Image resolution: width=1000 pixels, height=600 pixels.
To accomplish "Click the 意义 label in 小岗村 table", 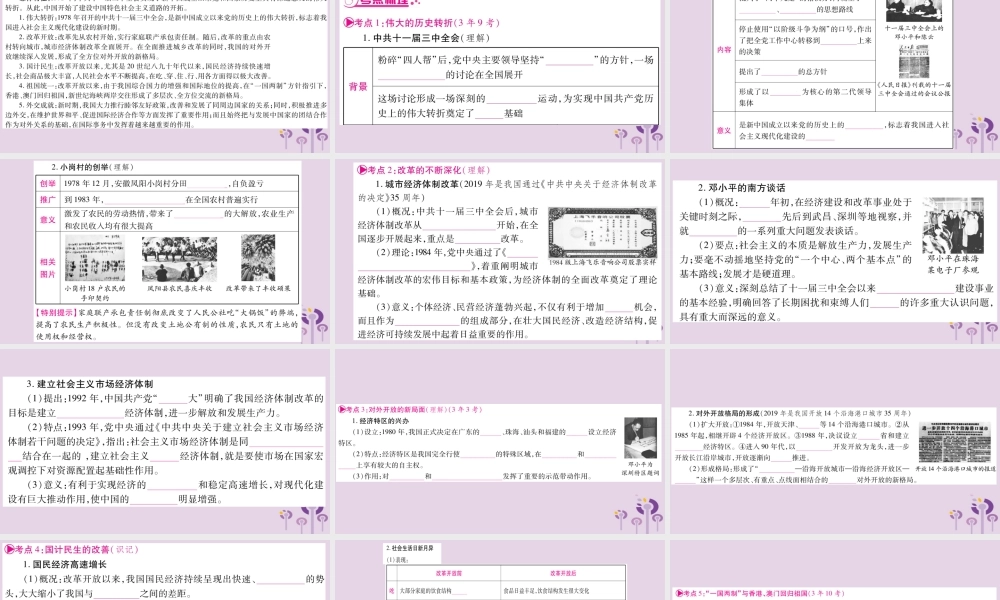I will point(48,219).
